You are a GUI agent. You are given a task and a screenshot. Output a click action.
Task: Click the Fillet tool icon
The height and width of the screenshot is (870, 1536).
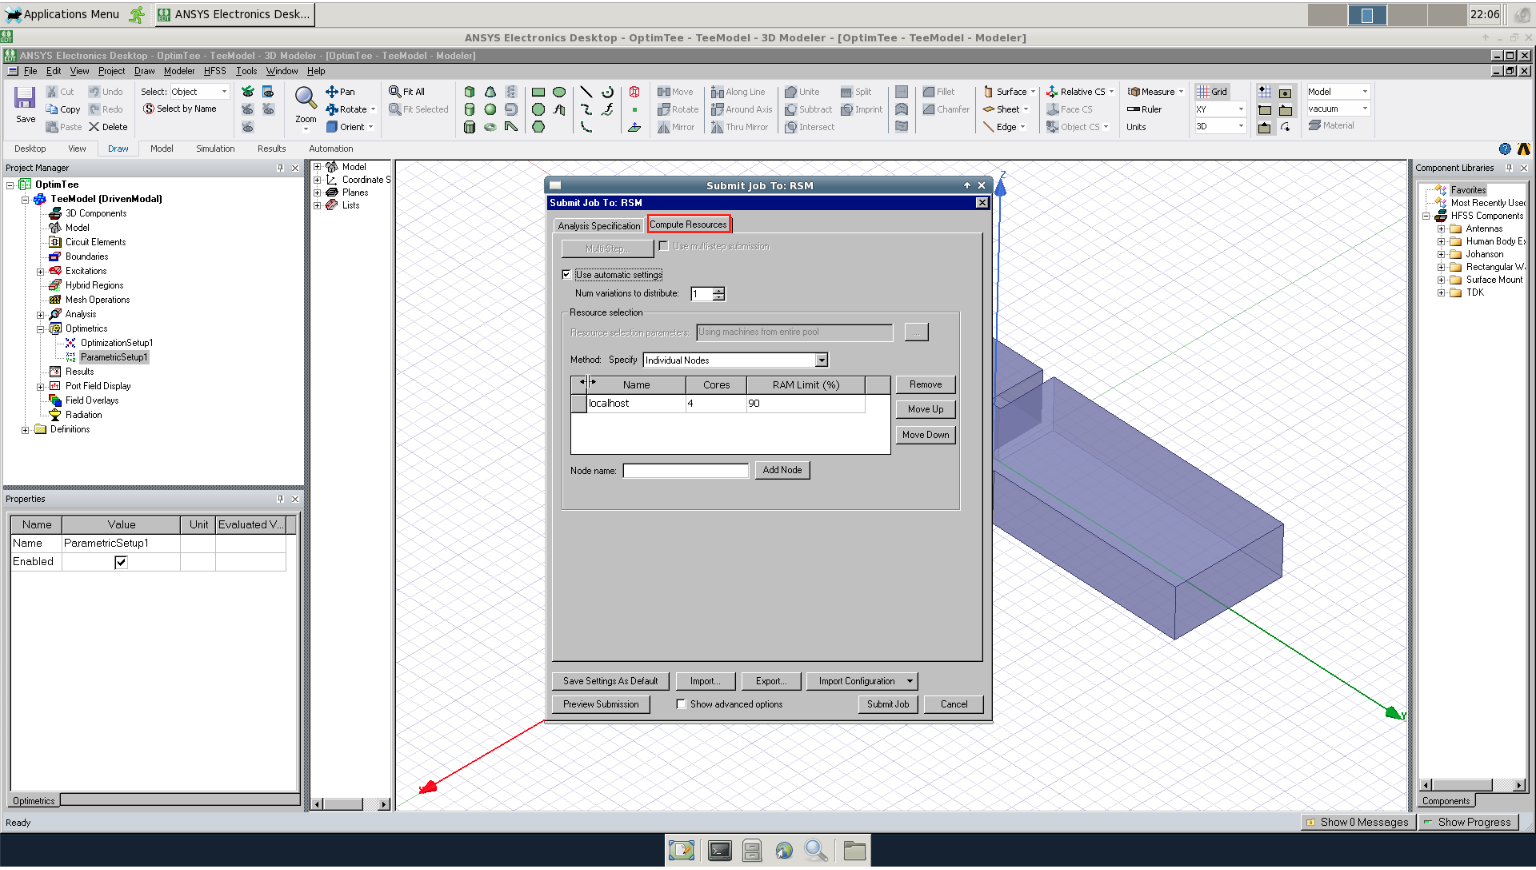(929, 92)
